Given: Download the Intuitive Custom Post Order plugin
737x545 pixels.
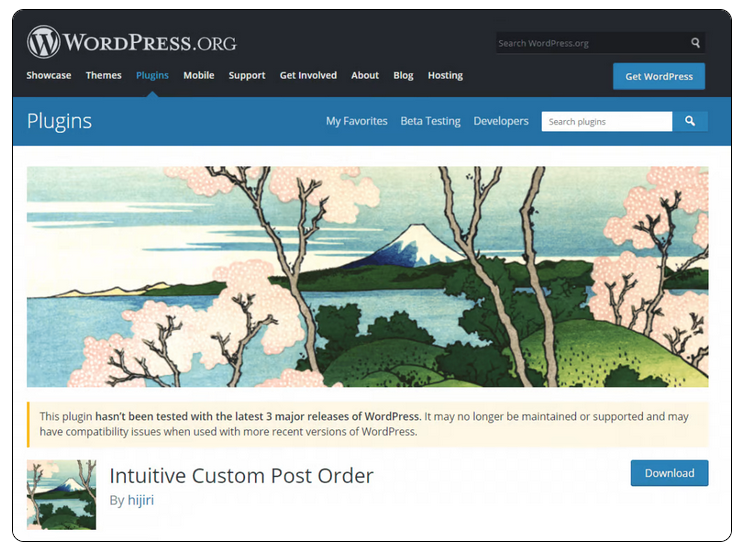Looking at the screenshot, I should [669, 473].
